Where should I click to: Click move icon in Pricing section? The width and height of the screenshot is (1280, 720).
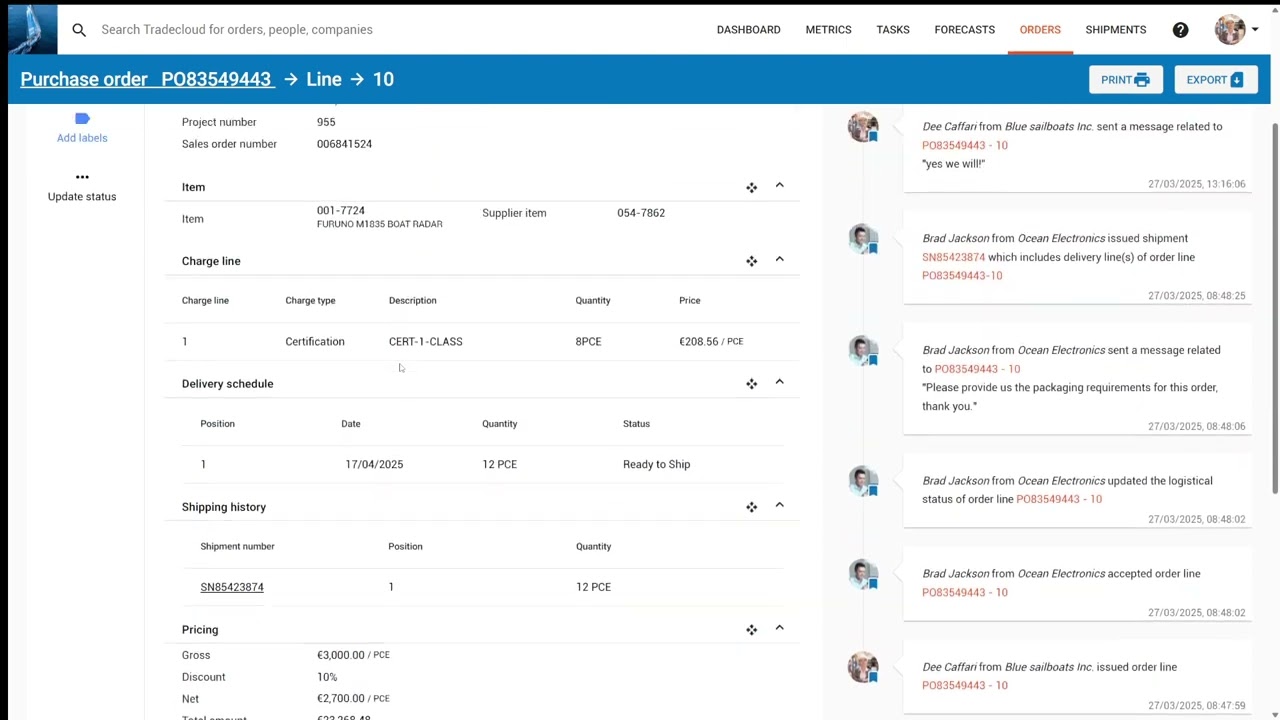click(751, 630)
